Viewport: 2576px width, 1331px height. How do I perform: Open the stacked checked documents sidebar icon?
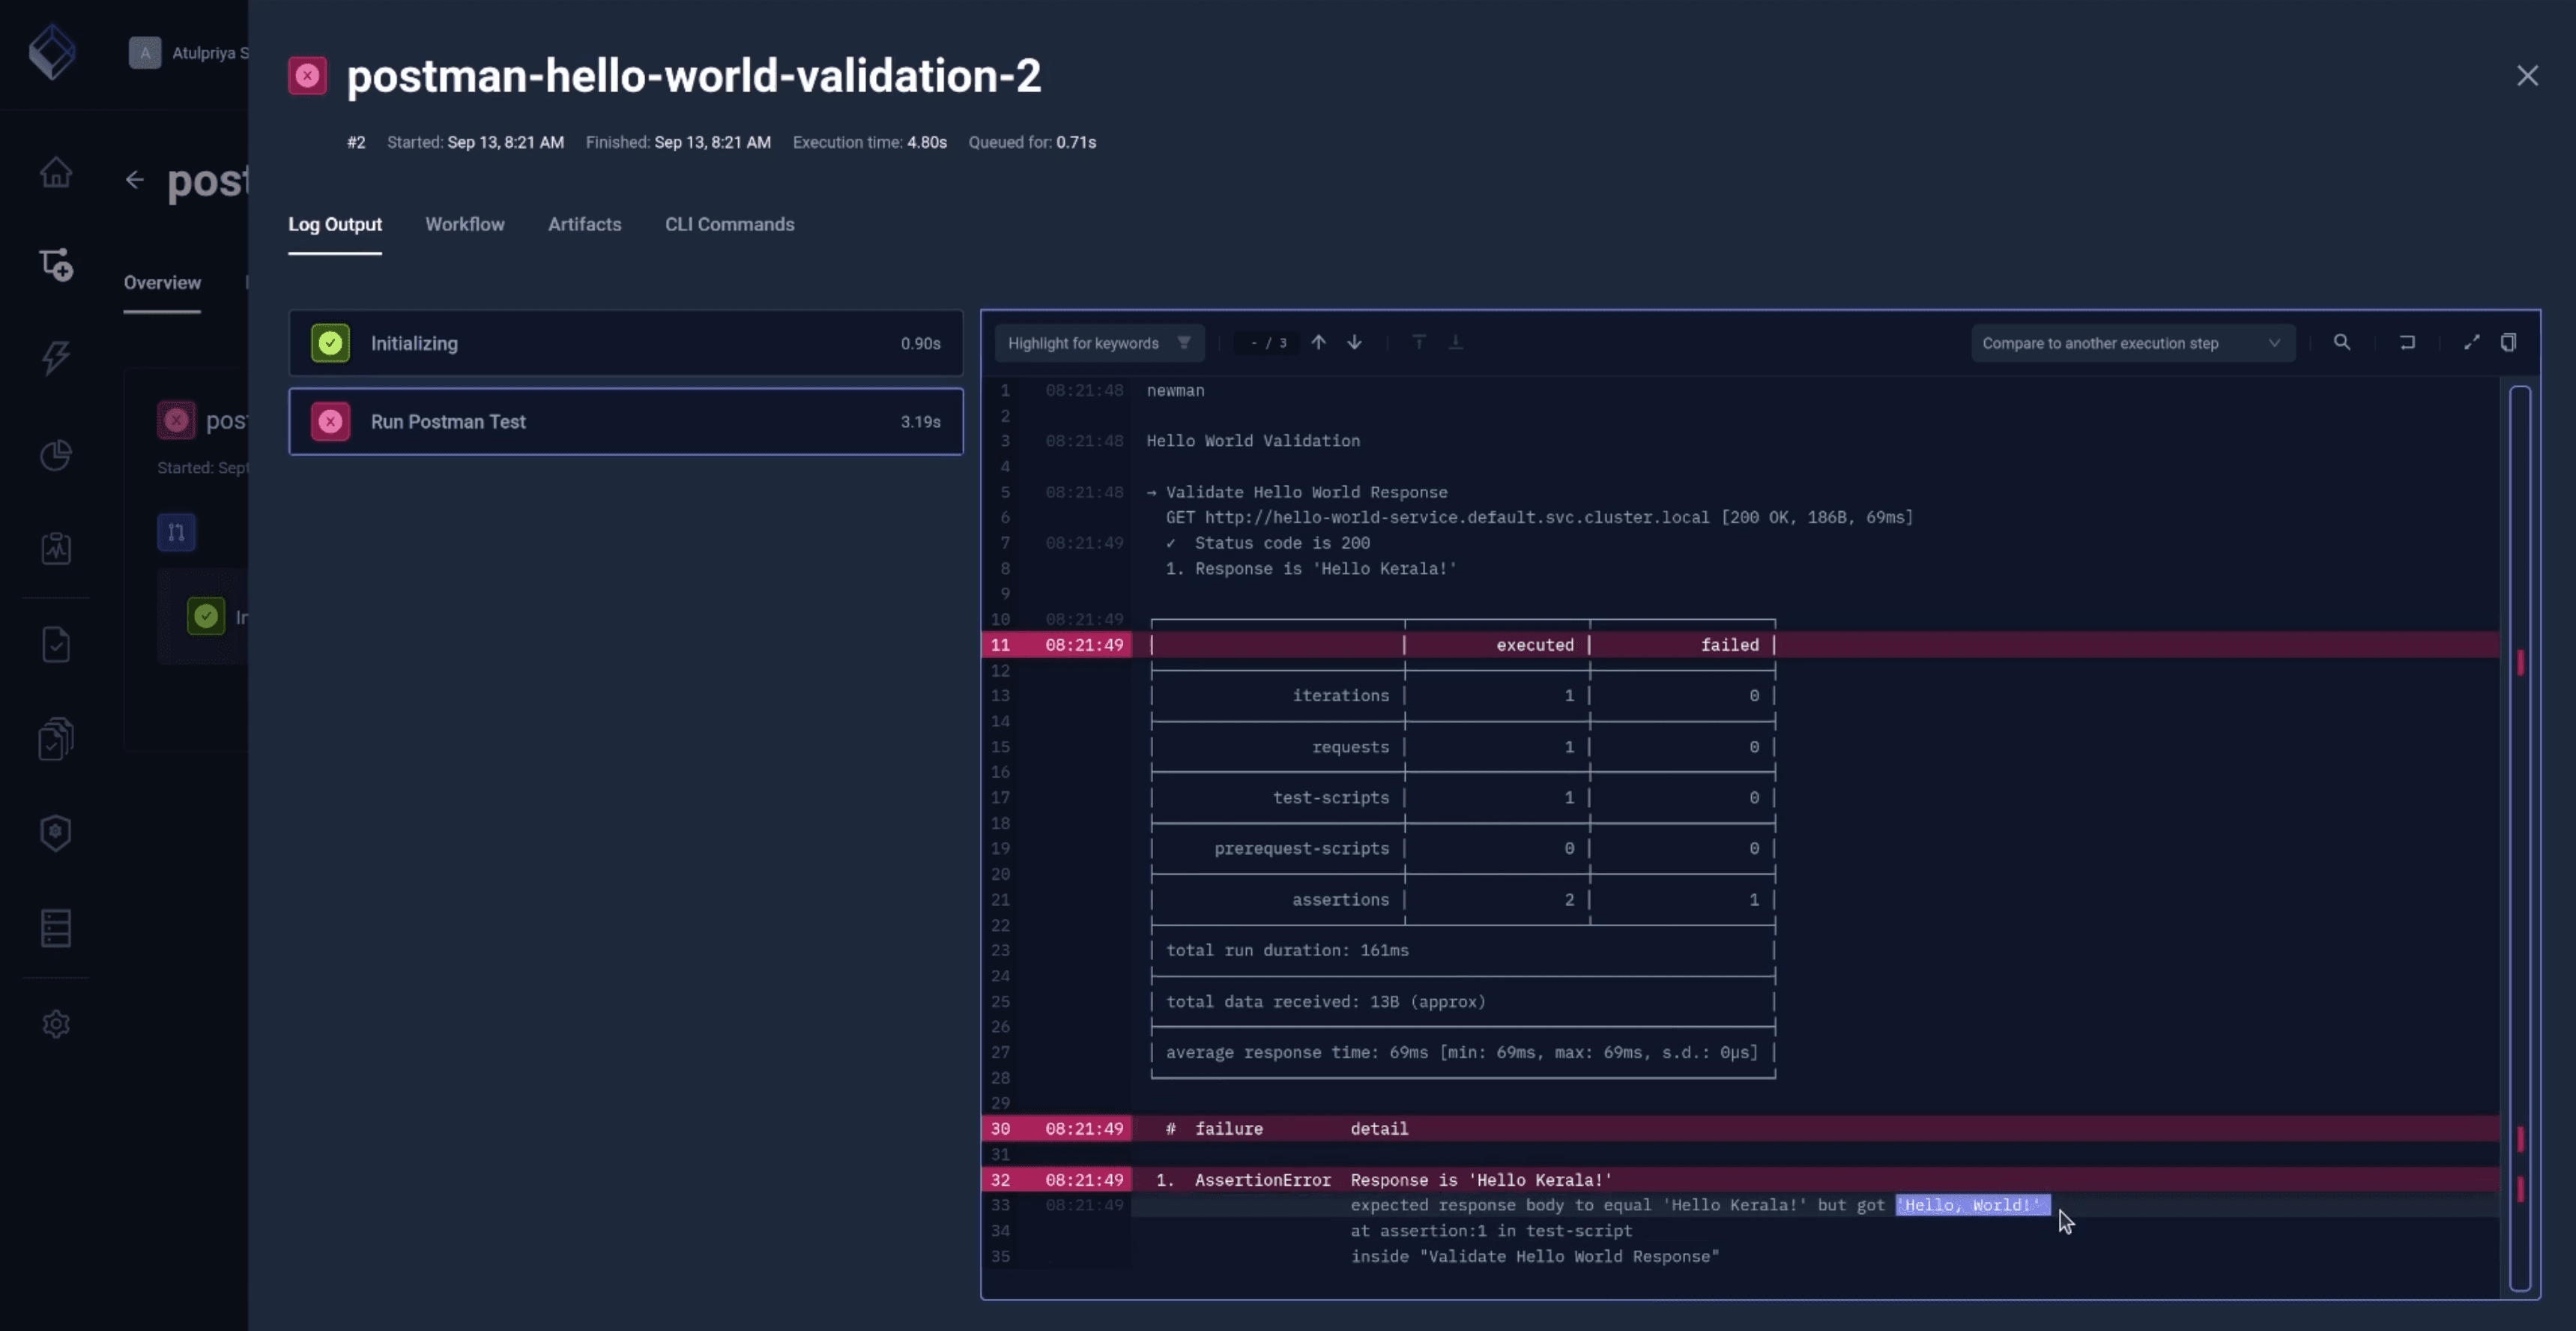click(x=56, y=738)
